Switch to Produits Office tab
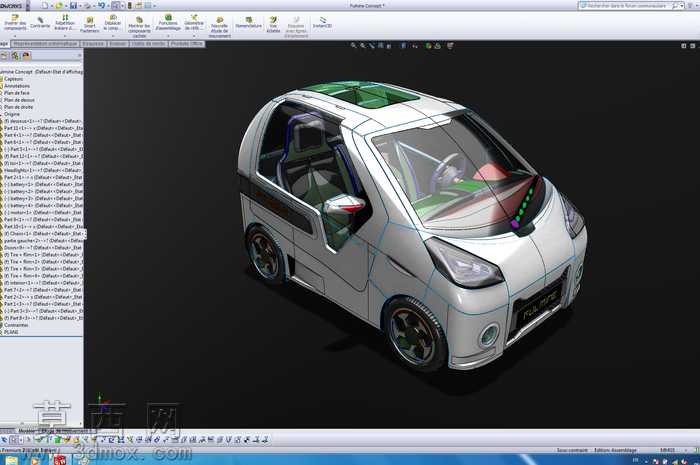This screenshot has width=700, height=465. 187,44
